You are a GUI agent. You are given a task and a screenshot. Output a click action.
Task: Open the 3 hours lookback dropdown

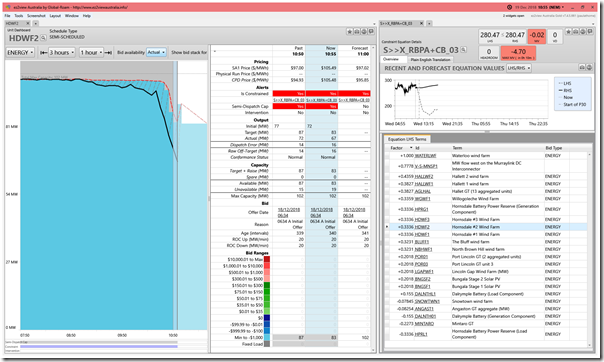pyautogui.click(x=62, y=52)
